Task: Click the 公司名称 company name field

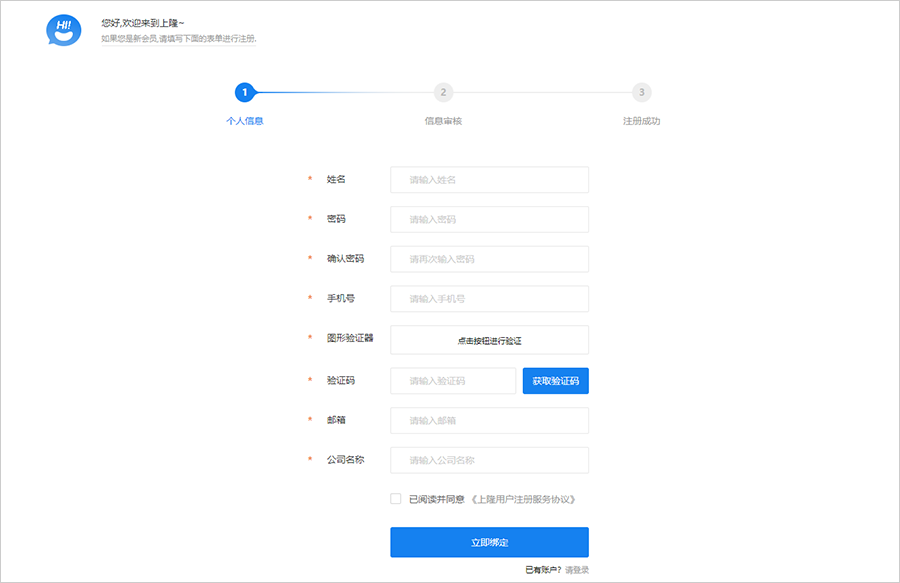Action: click(x=489, y=460)
